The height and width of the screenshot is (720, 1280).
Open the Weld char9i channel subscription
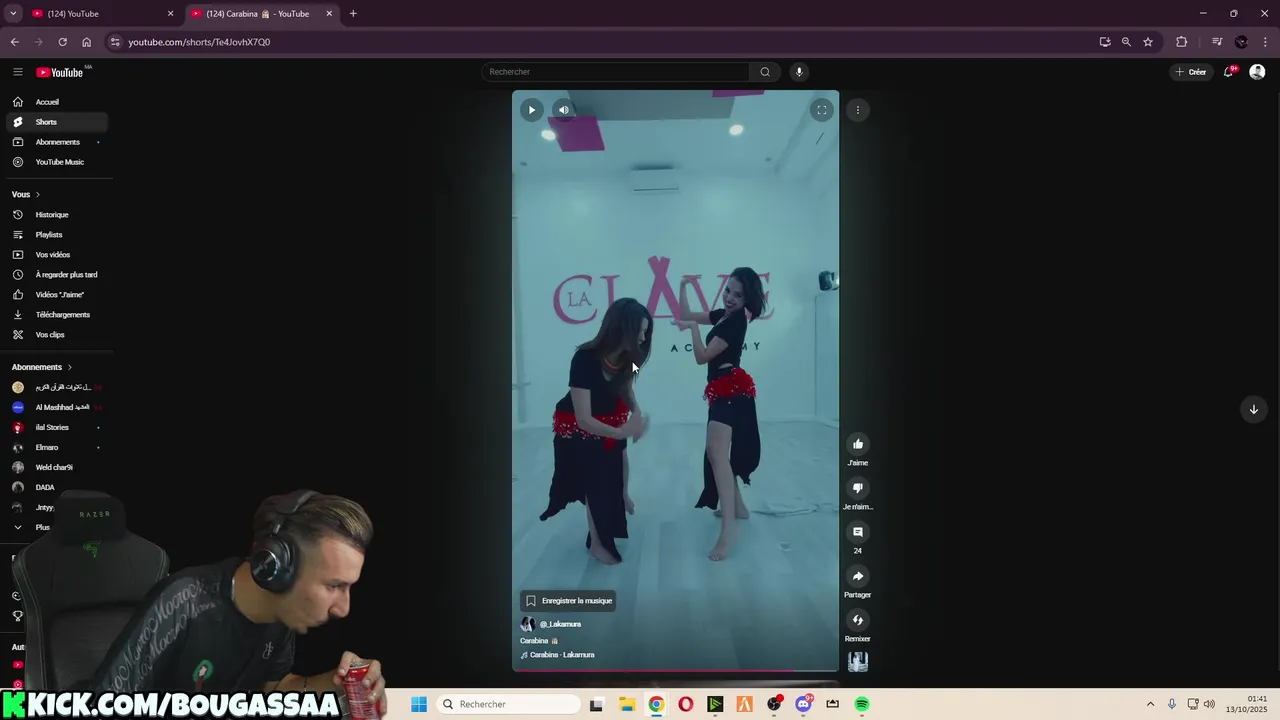(x=57, y=467)
